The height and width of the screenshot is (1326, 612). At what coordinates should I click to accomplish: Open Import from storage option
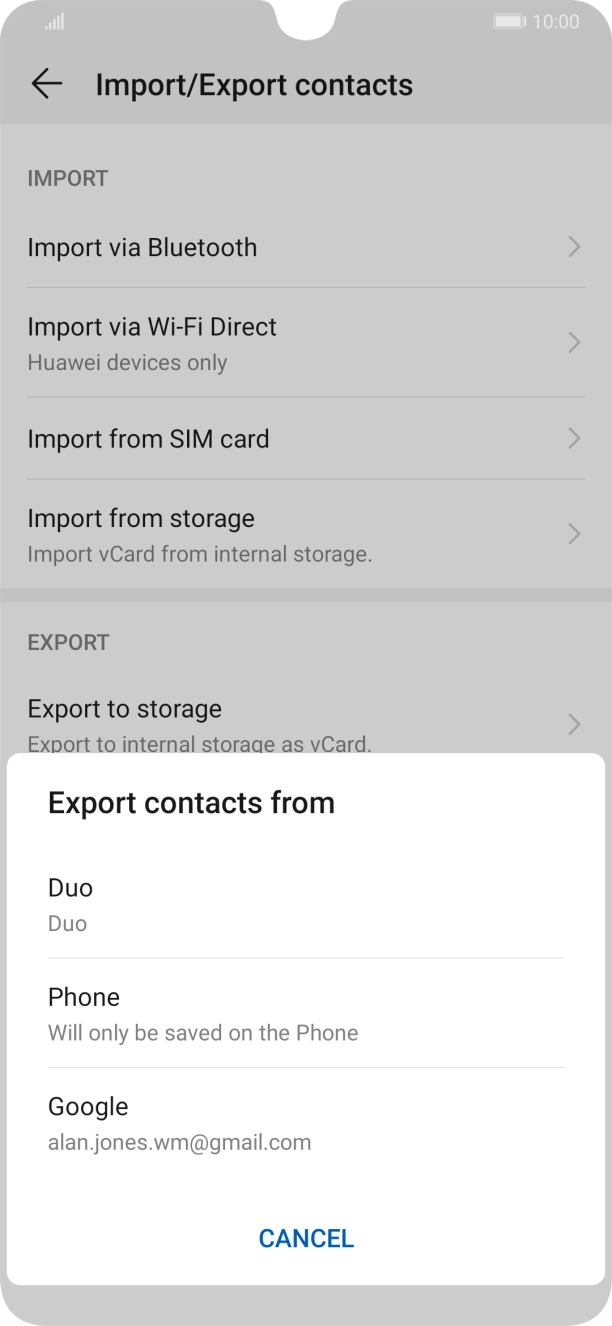141,533
